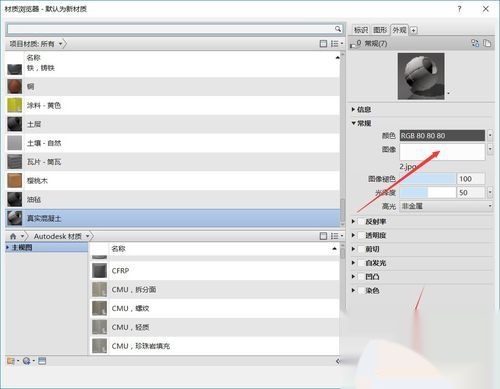
Task: Select the CMU，珍珠岩填充 thumbnail
Action: [x=99, y=346]
